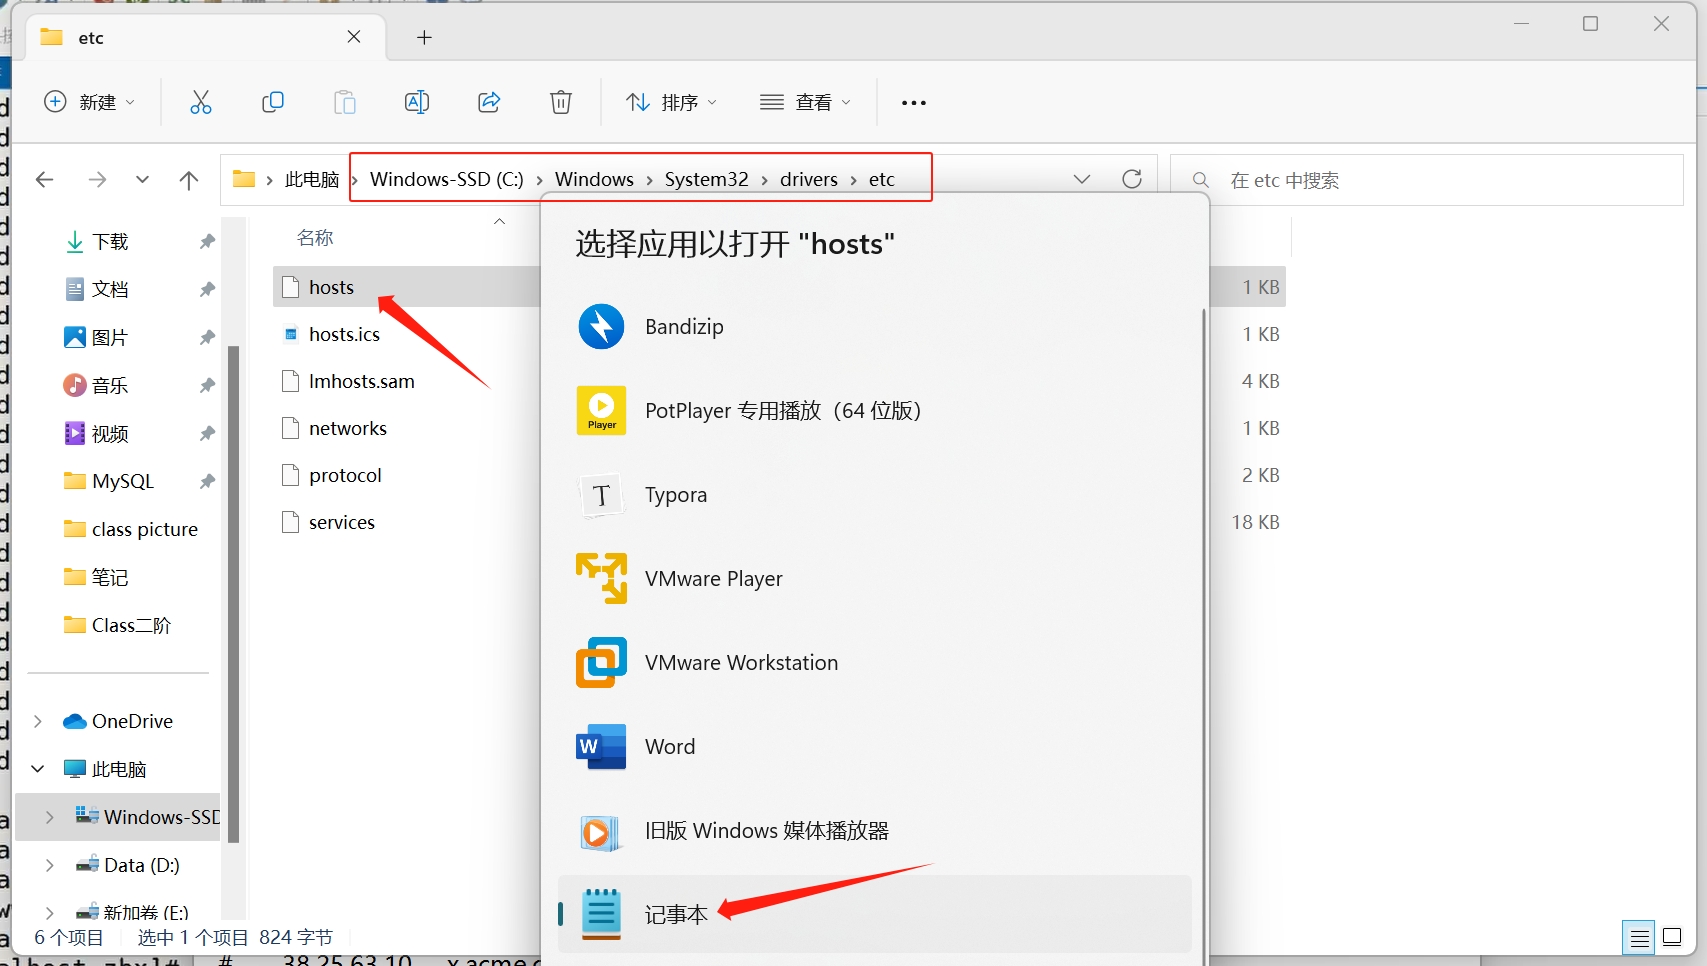Expand the Data (D:) drive node
1707x966 pixels.
point(50,865)
